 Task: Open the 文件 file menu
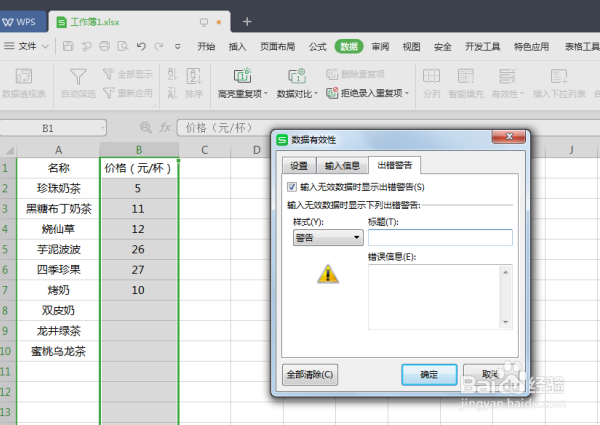click(26, 46)
